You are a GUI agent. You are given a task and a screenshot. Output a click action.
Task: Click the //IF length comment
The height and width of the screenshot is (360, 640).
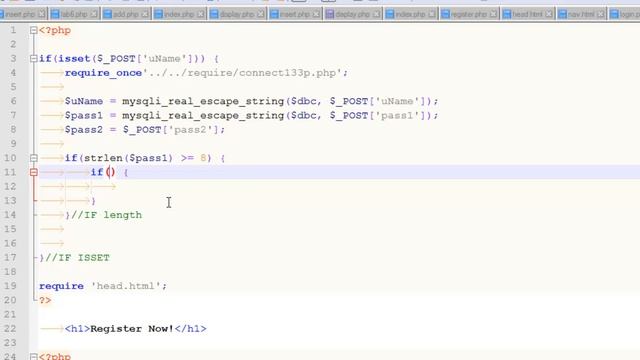107,215
